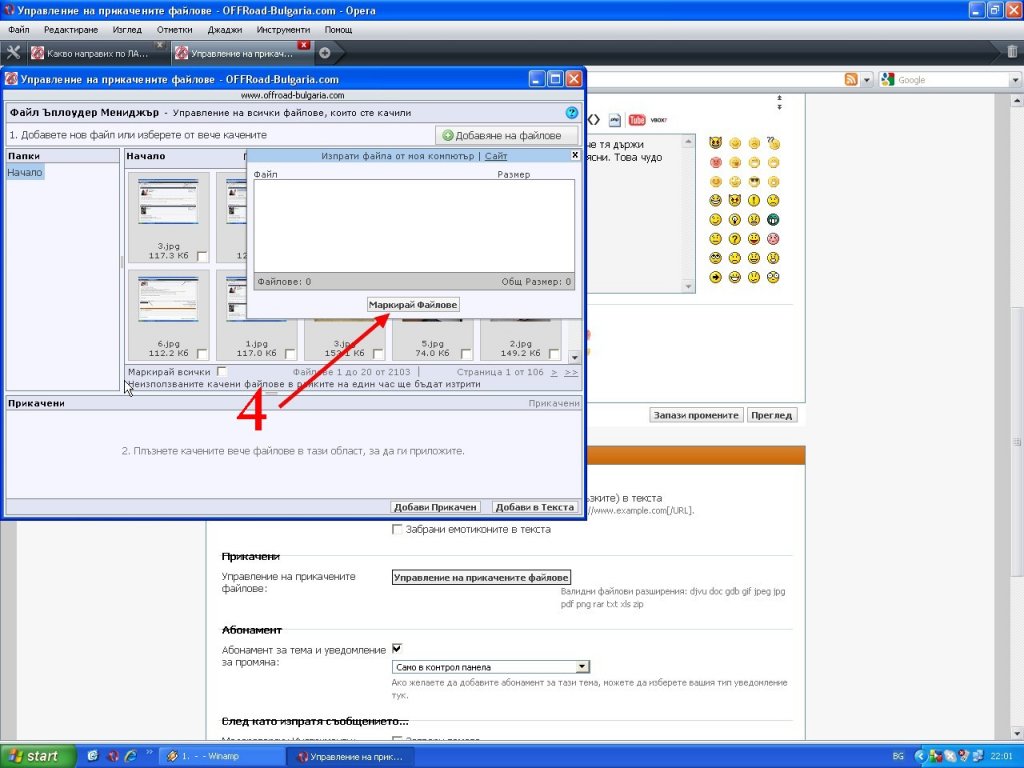The height and width of the screenshot is (768, 1024).
Task: Click the 'Маркирай Файлове' button
Action: click(413, 304)
